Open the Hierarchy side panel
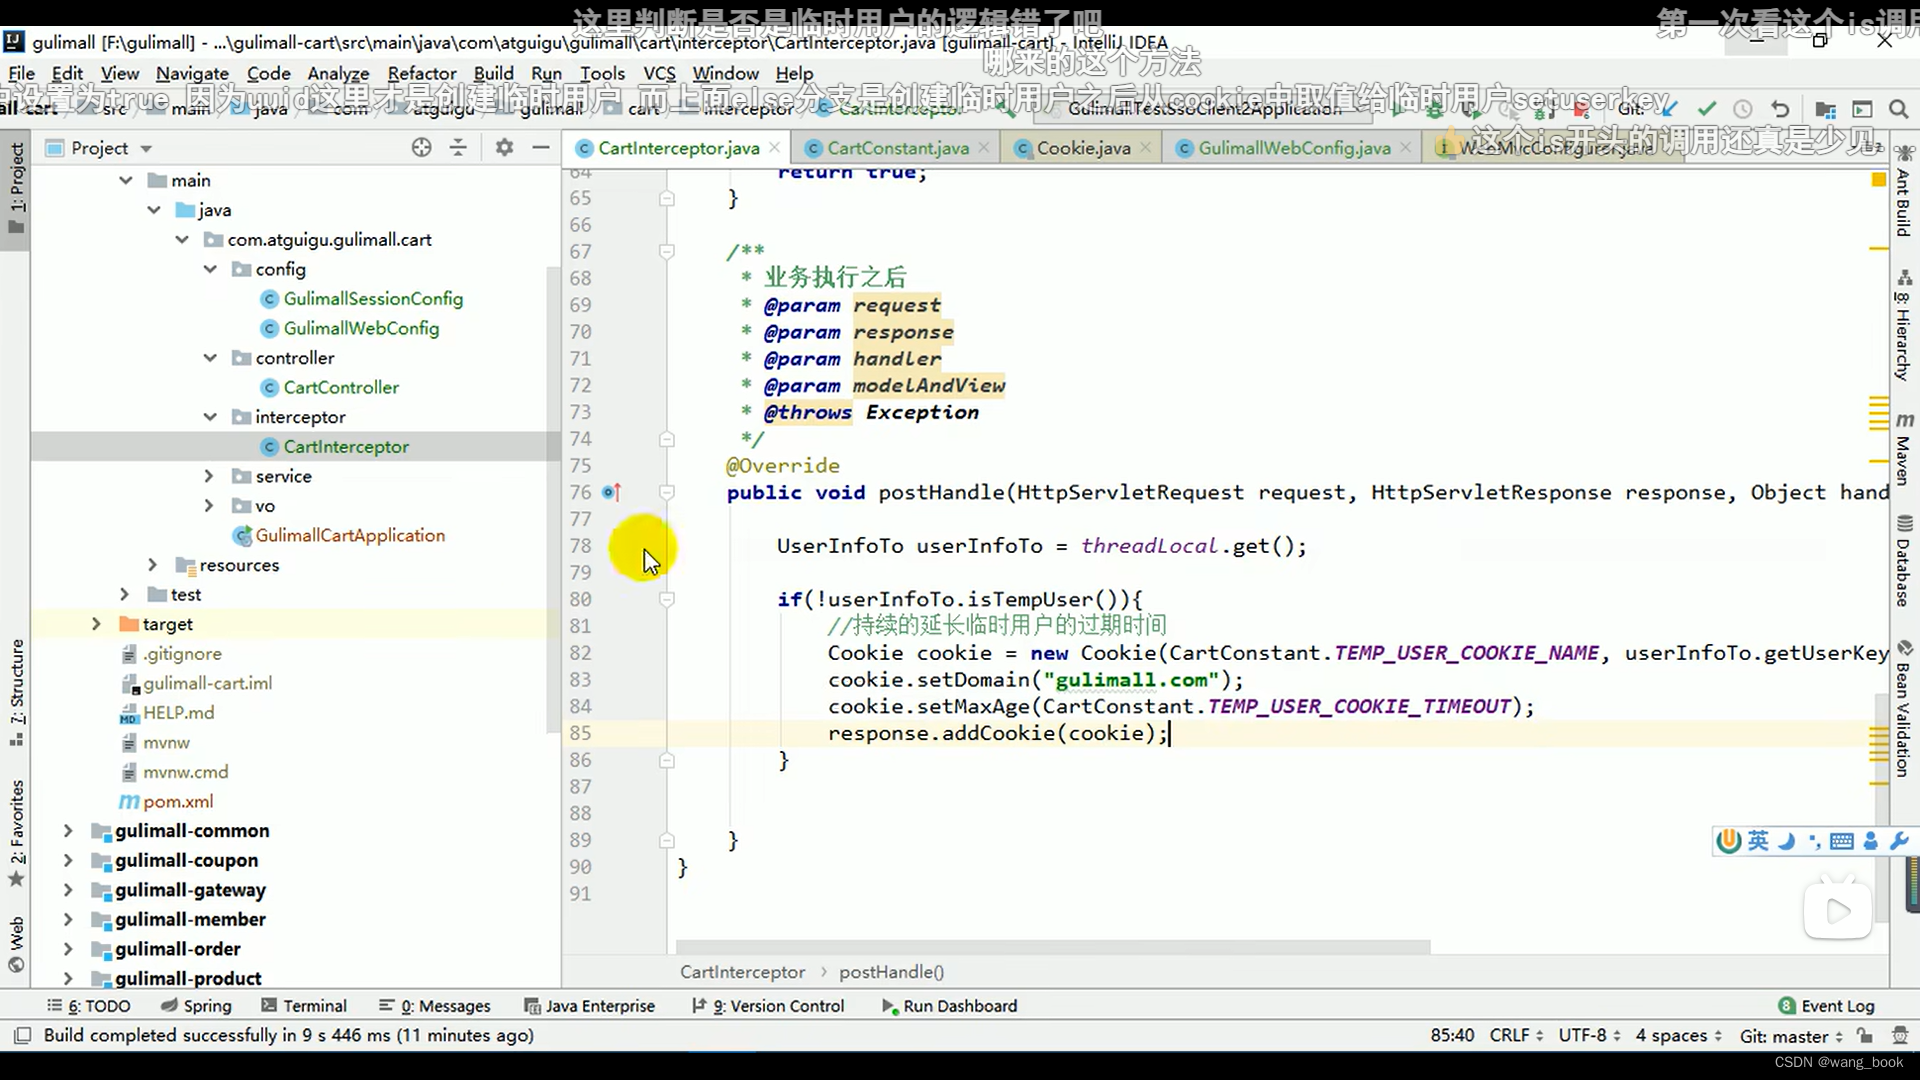The height and width of the screenshot is (1080, 1920). point(1903,326)
